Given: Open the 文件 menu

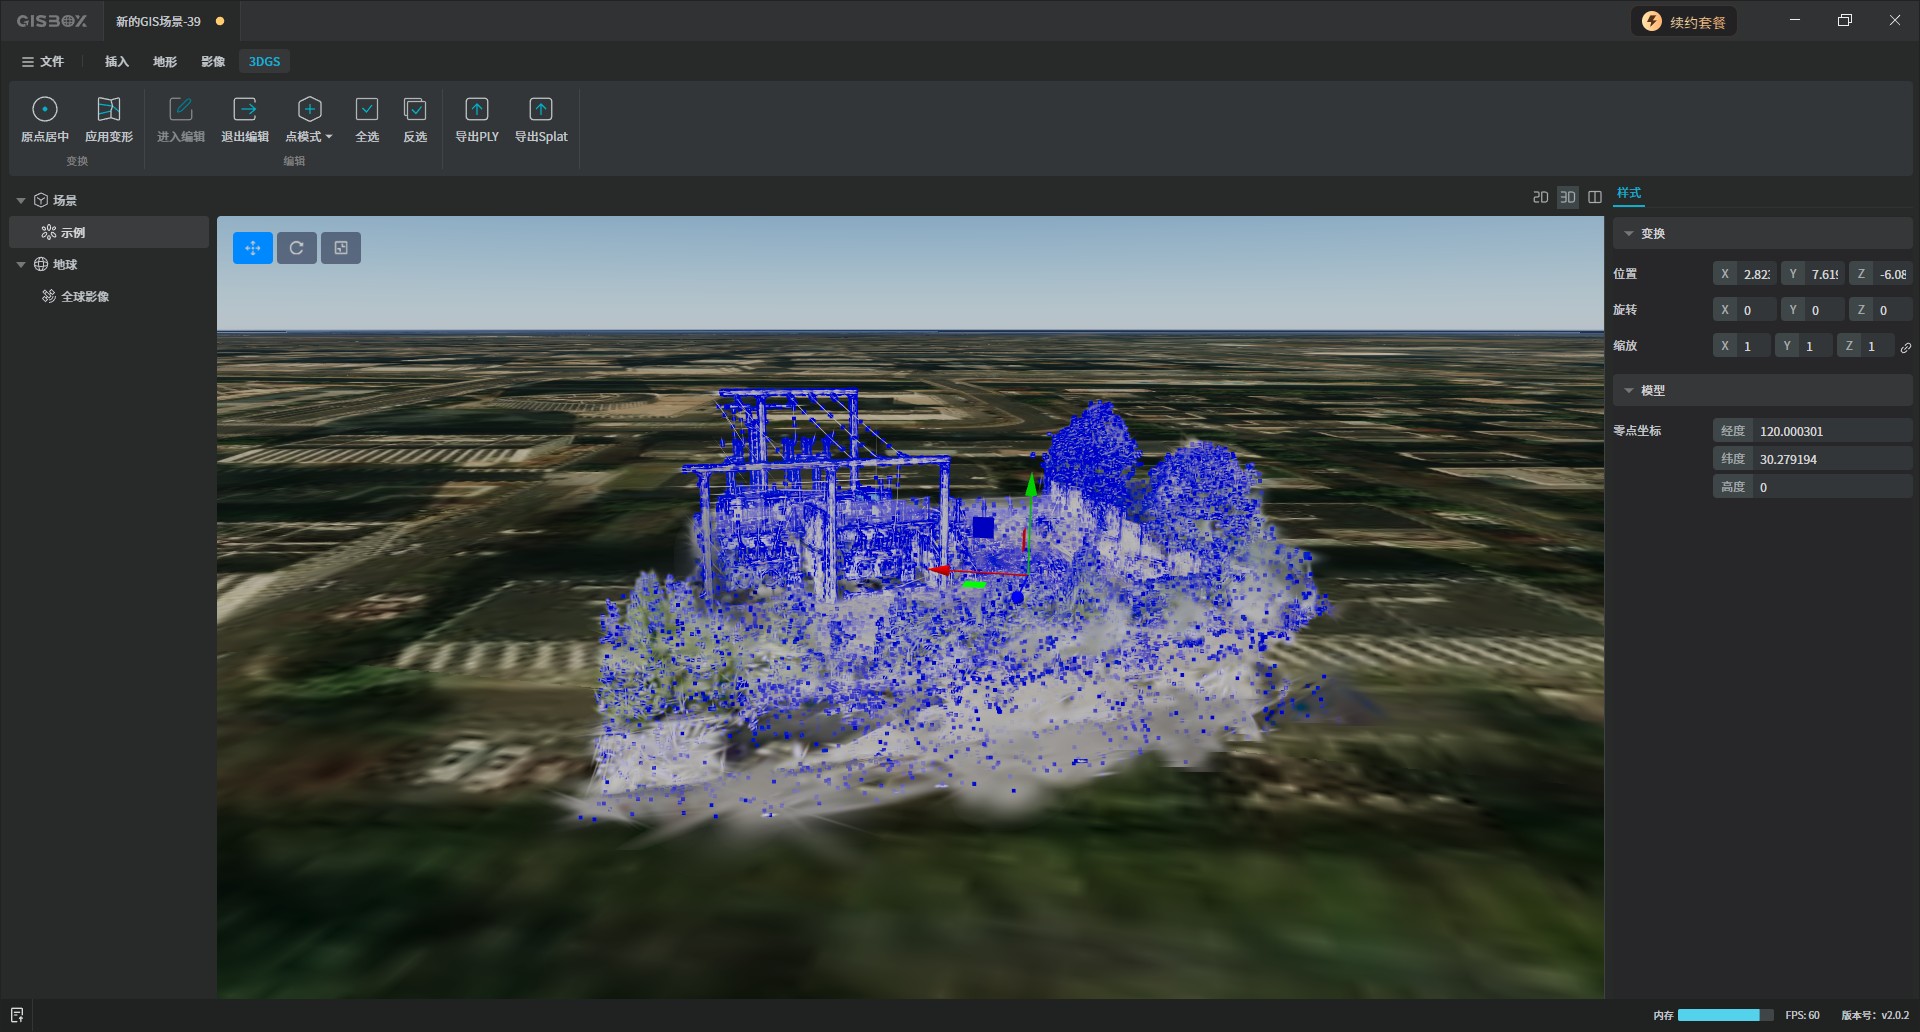Looking at the screenshot, I should coord(43,62).
